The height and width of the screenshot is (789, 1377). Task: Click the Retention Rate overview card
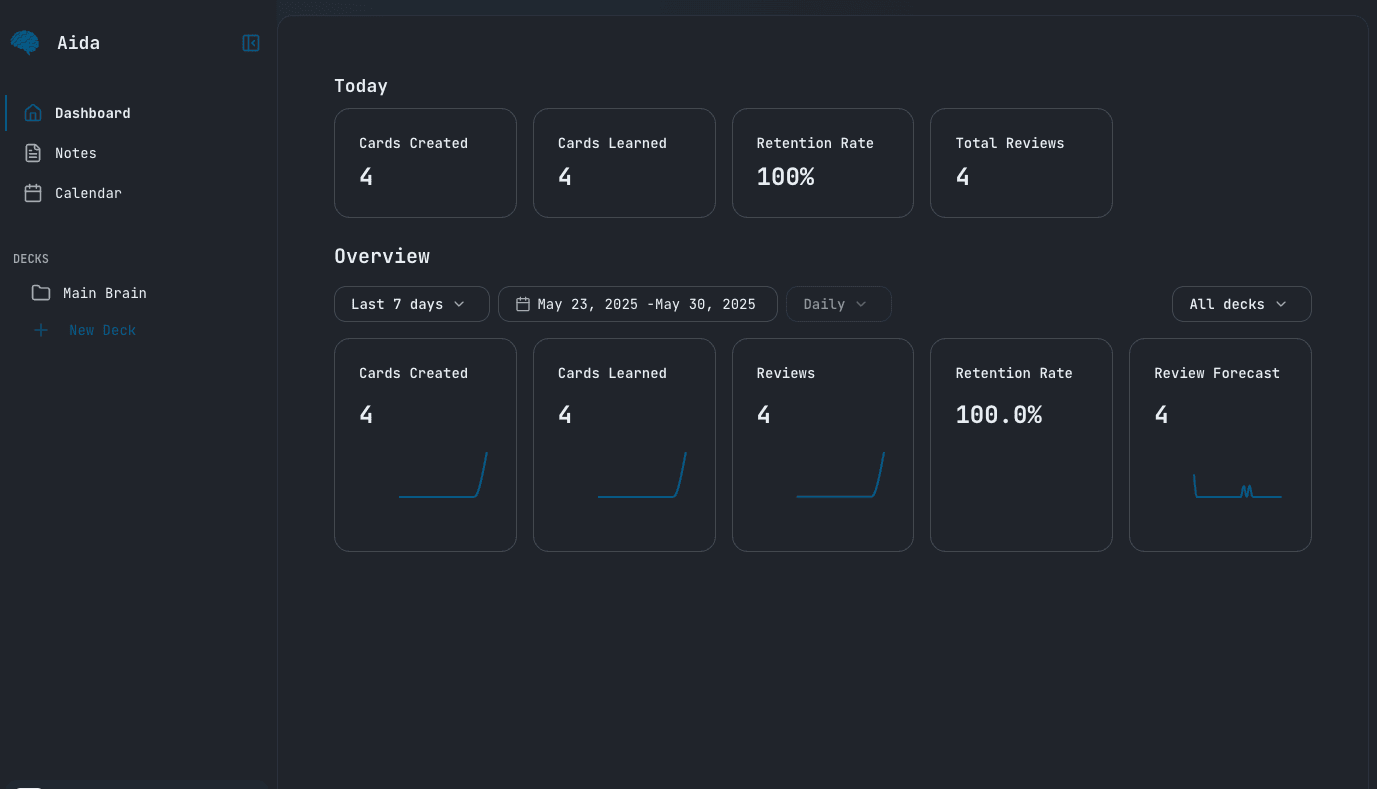coord(1020,444)
